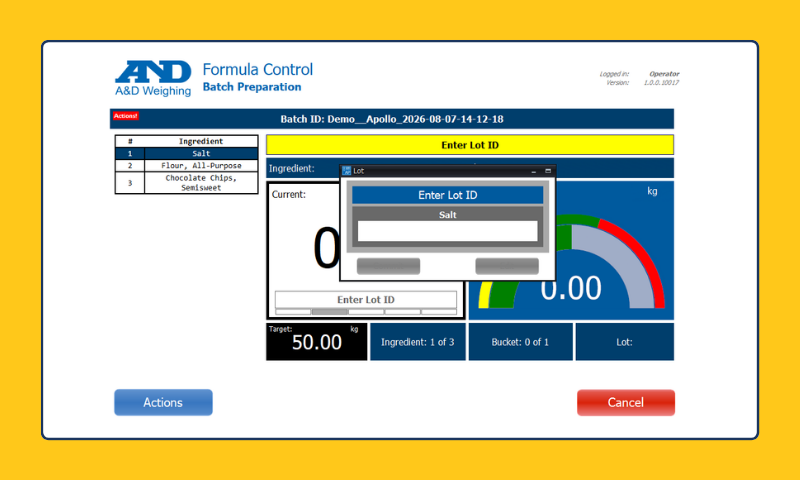
Task: Click the Bucket: 0 of 1 panel
Action: (520, 342)
